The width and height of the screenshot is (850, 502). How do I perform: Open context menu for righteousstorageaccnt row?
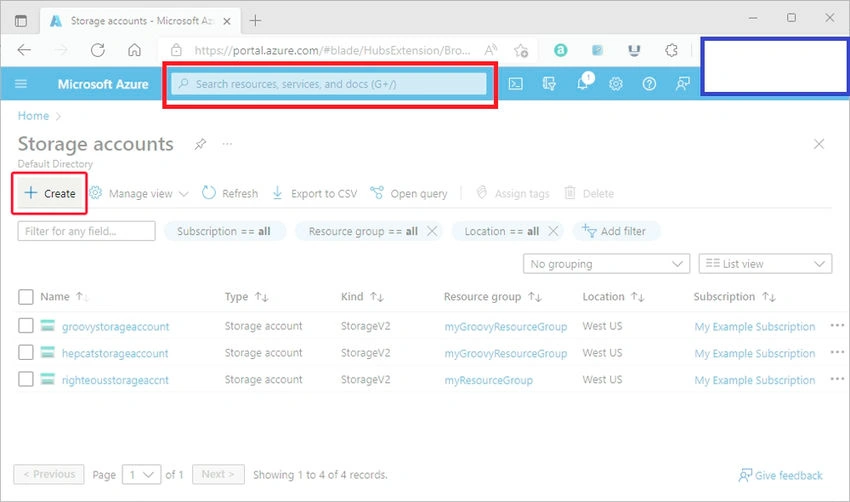pyautogui.click(x=837, y=378)
